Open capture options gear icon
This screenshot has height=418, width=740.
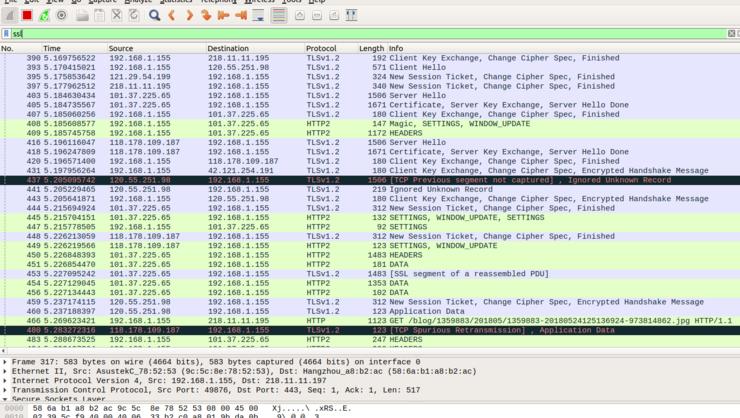[x=62, y=16]
